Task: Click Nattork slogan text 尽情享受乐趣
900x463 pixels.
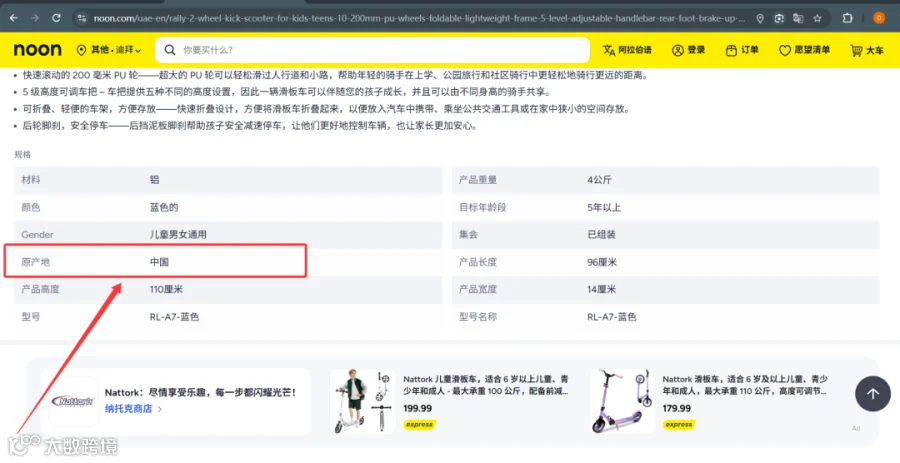Action: pyautogui.click(x=200, y=393)
